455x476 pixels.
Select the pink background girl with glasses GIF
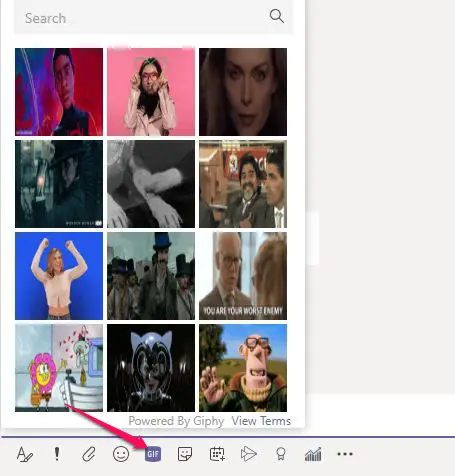[x=151, y=92]
